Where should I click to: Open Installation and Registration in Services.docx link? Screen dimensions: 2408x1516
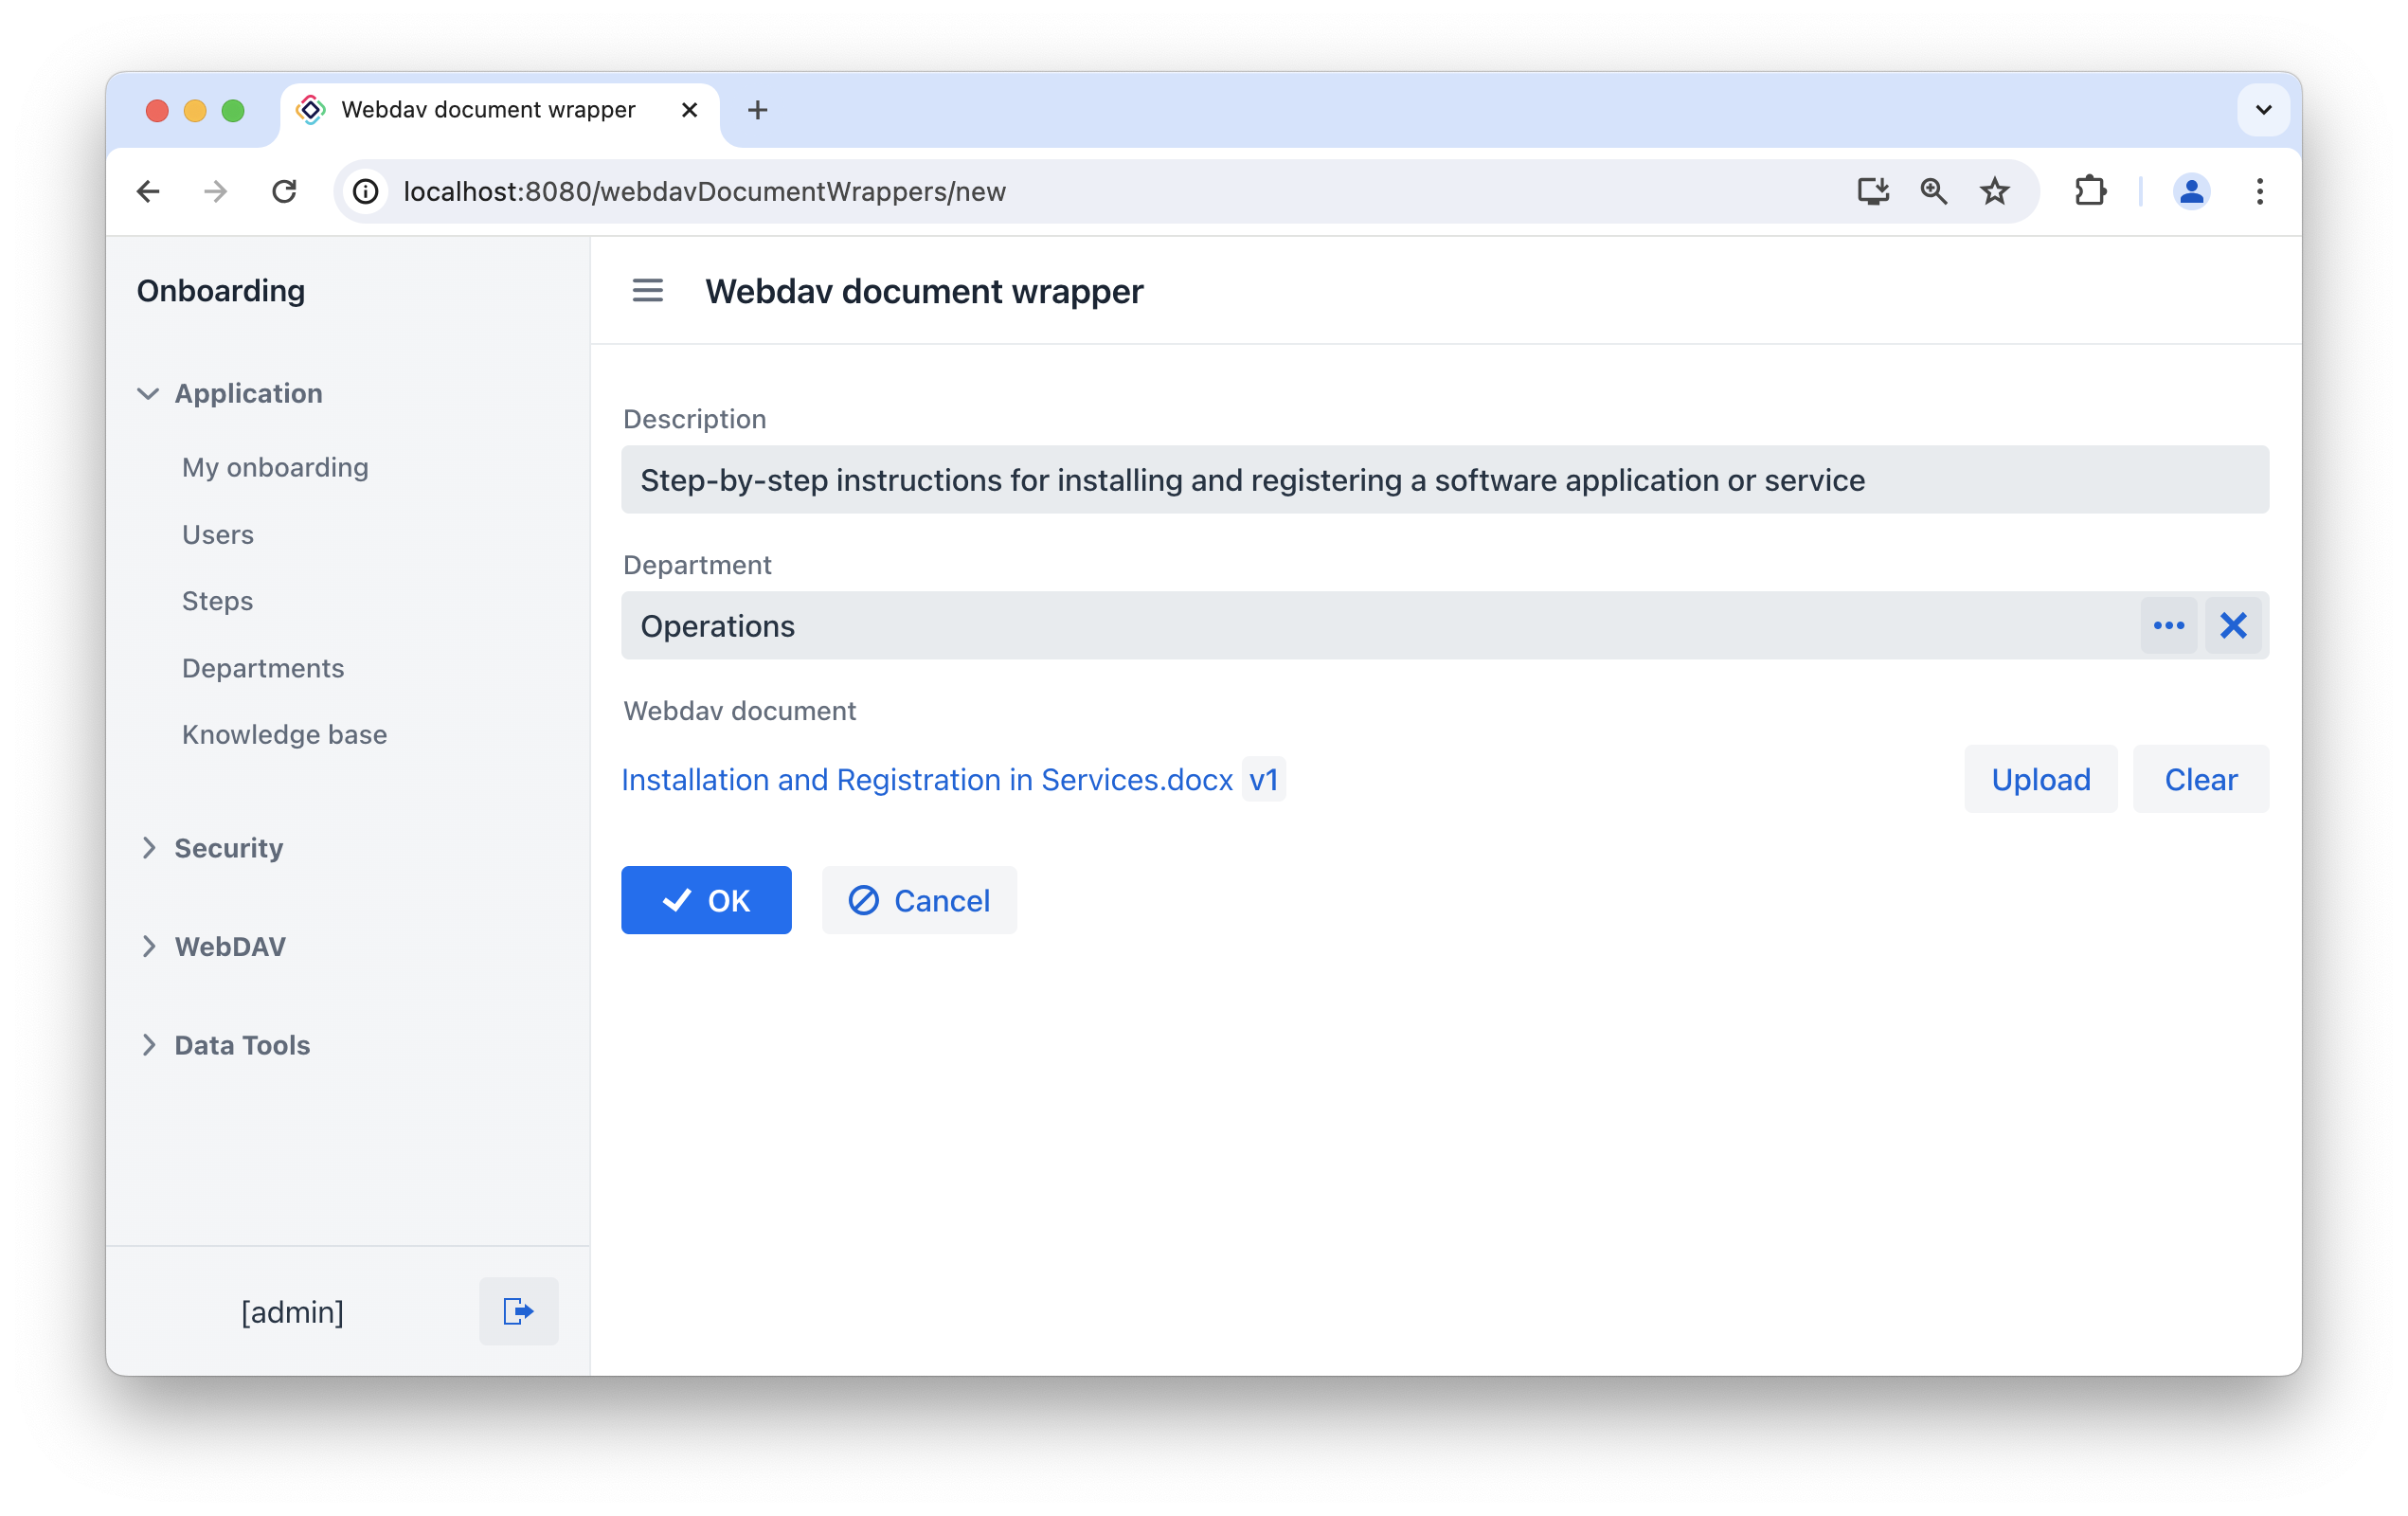pos(927,780)
